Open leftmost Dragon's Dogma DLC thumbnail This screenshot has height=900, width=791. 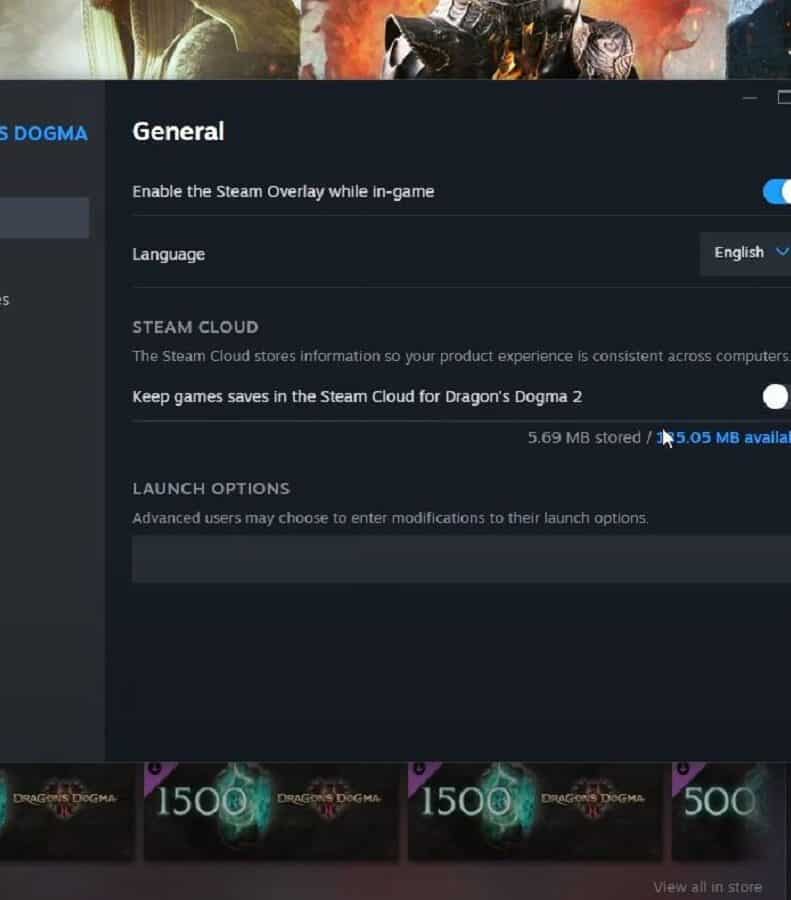68,812
